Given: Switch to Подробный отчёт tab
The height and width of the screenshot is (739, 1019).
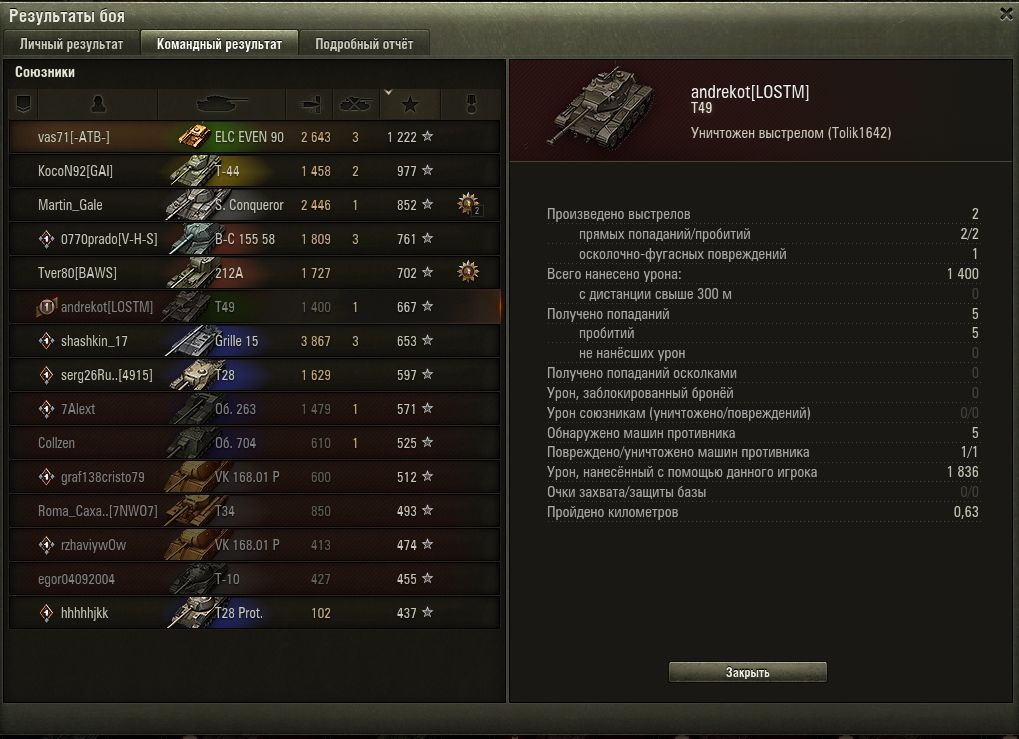Looking at the screenshot, I should point(364,44).
